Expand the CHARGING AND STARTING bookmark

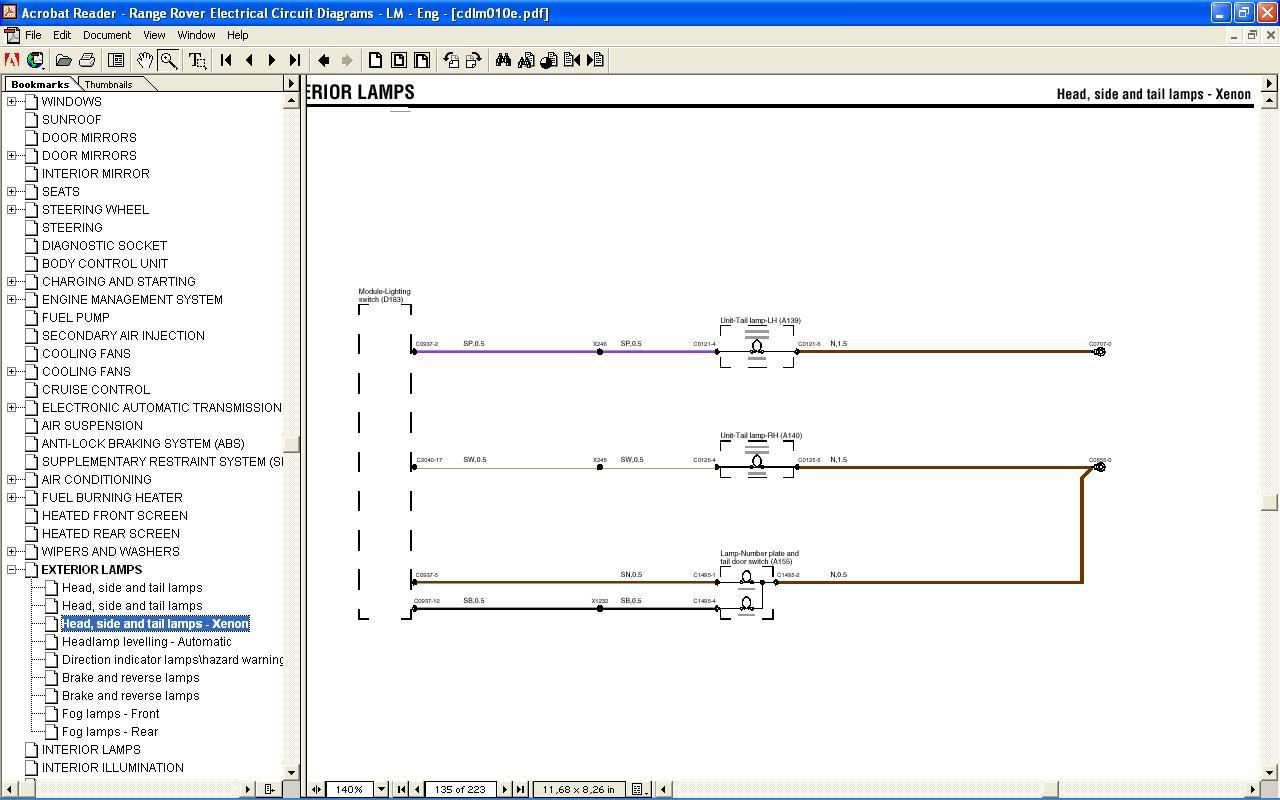(x=12, y=281)
